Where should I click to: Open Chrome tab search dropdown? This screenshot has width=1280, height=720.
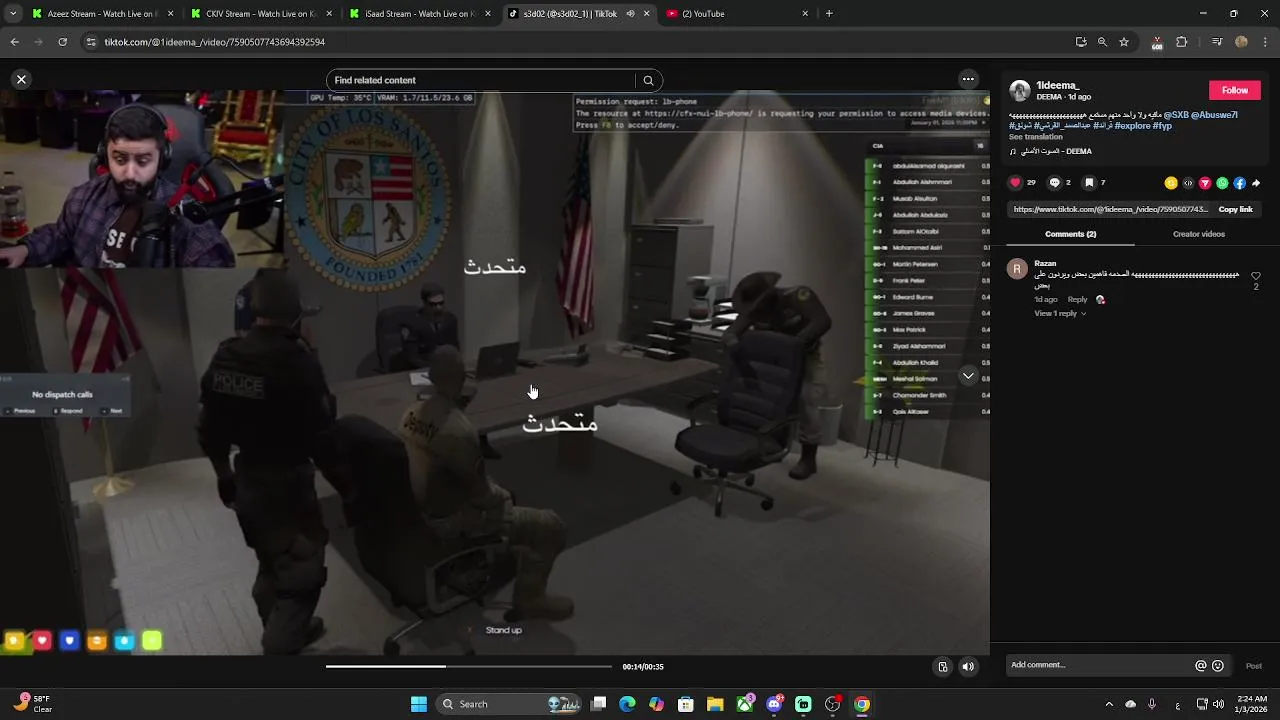click(13, 14)
